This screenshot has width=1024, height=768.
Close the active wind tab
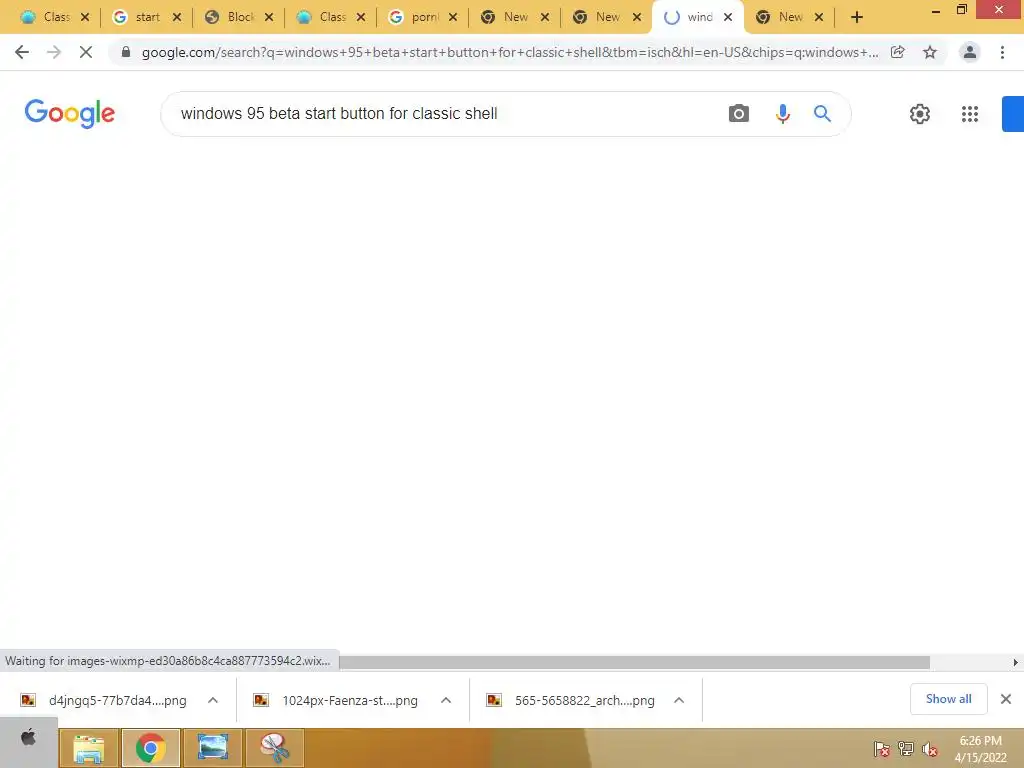(728, 18)
